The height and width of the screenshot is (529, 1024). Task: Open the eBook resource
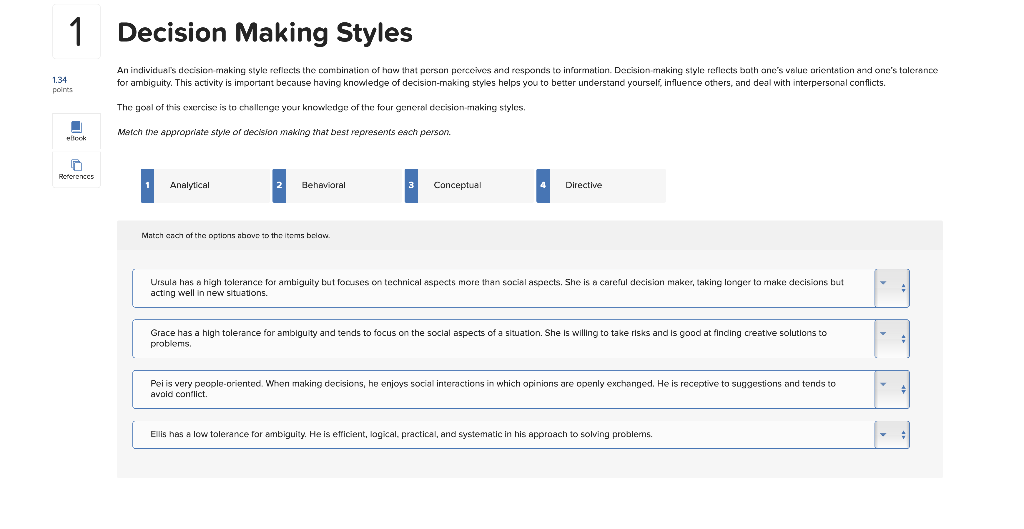pyautogui.click(x=76, y=131)
